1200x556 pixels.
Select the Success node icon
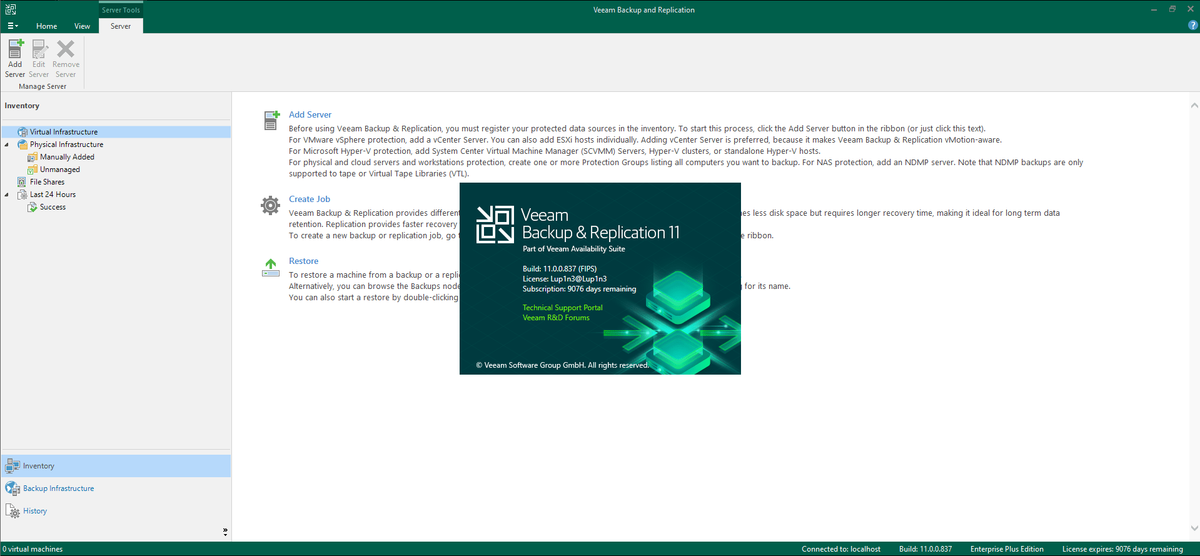coord(32,207)
